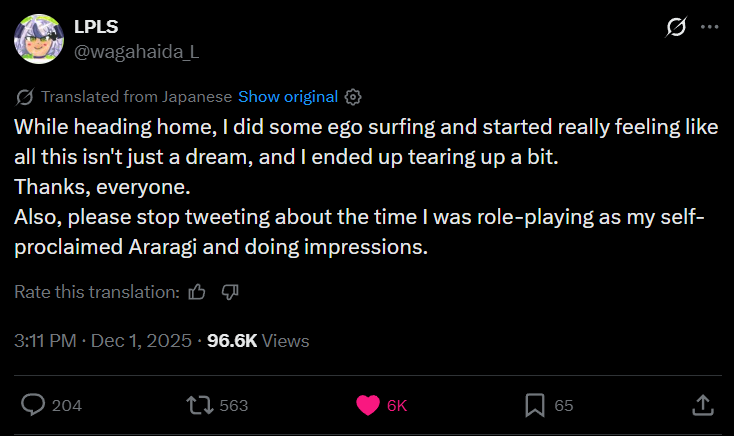This screenshot has height=436, width=734.
Task: Click the 6K likes count
Action: coord(397,406)
